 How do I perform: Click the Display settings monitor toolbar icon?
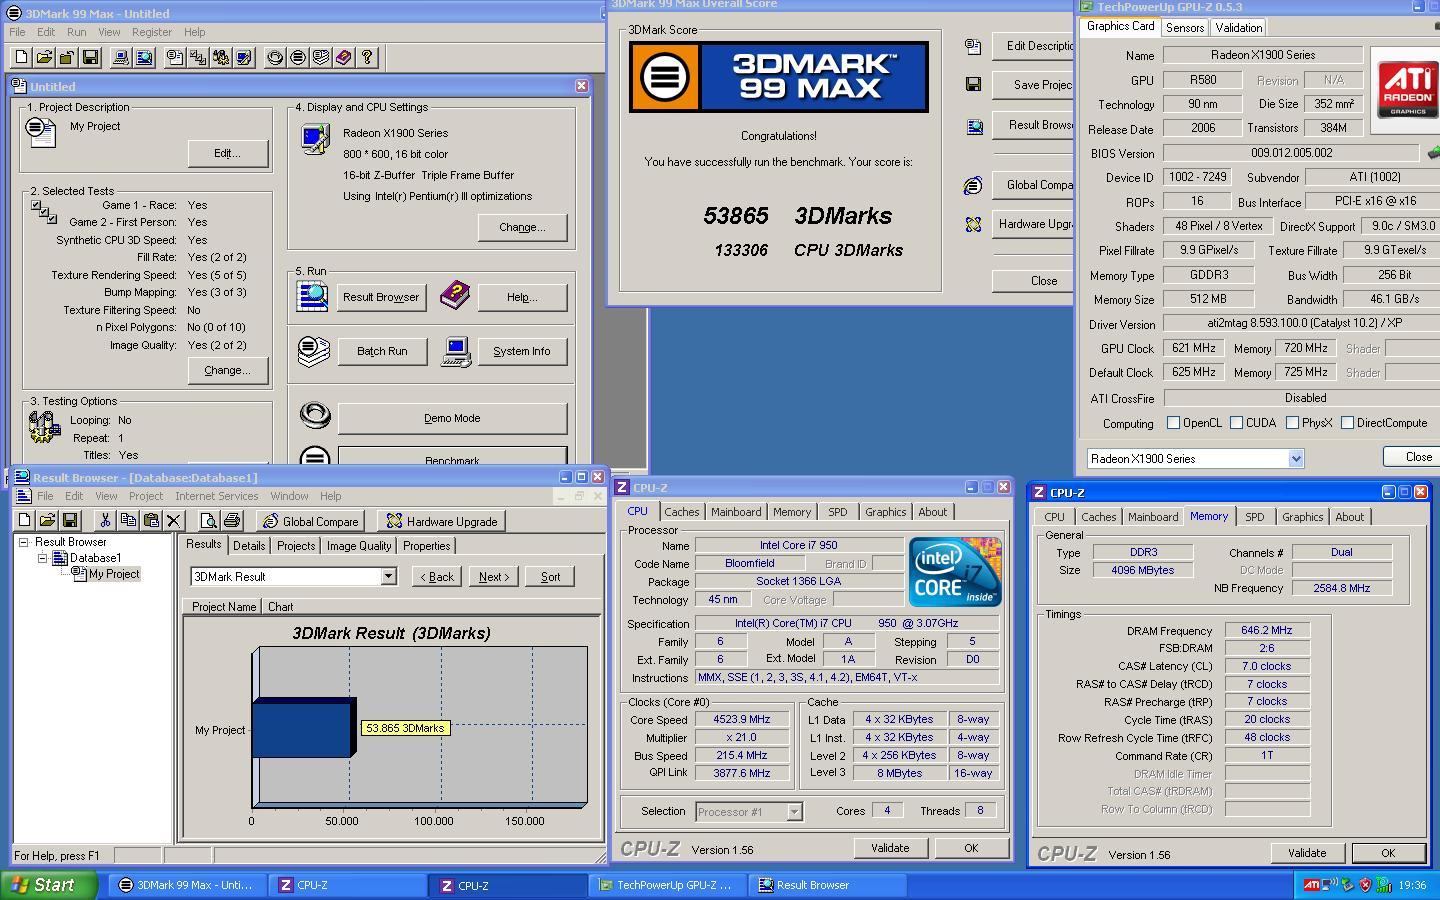tap(244, 58)
